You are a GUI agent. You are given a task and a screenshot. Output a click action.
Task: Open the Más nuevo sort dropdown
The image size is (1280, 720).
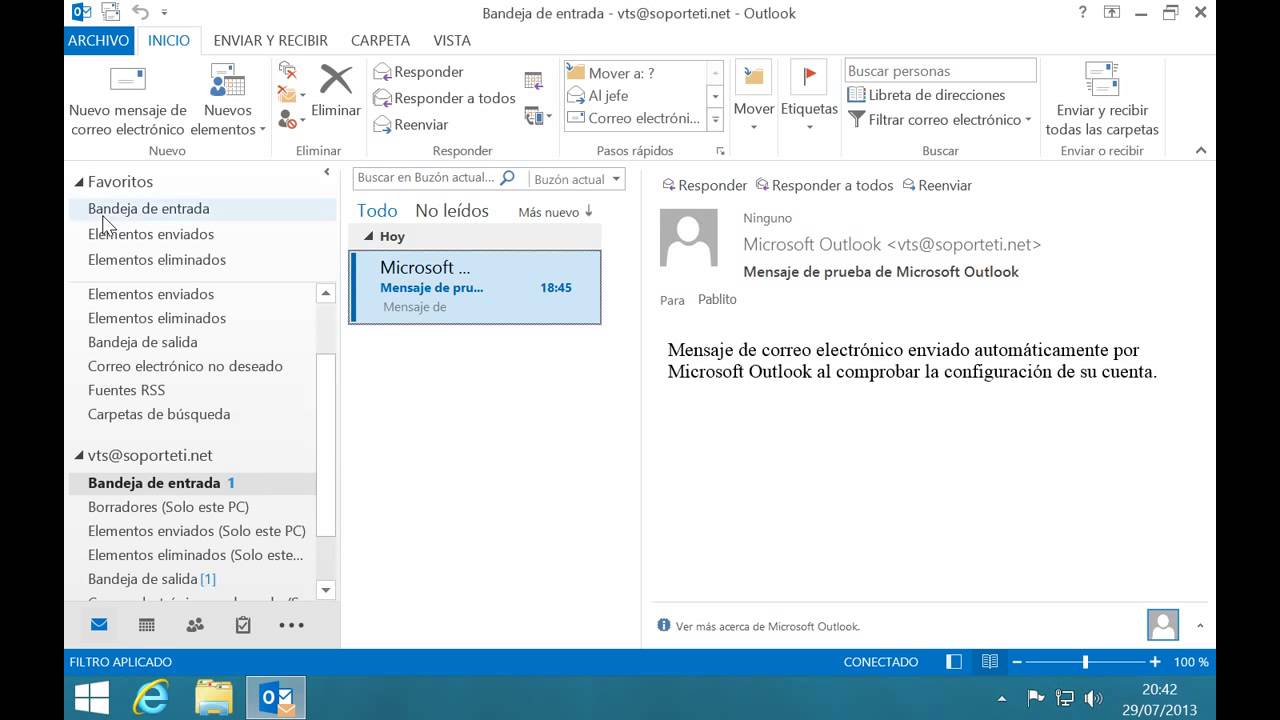556,212
